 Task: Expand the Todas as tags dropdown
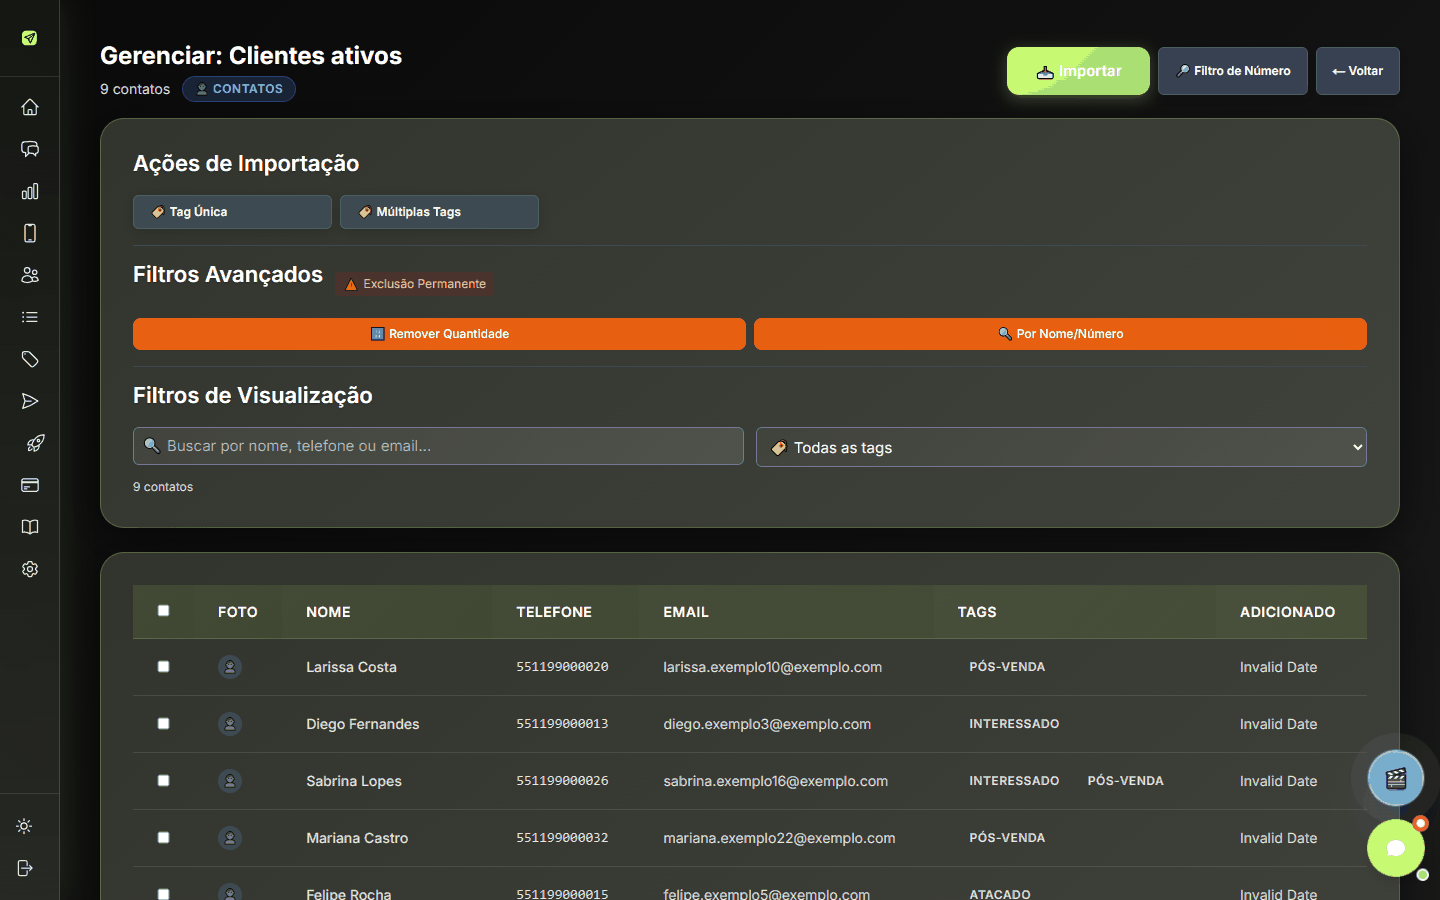pos(1061,447)
